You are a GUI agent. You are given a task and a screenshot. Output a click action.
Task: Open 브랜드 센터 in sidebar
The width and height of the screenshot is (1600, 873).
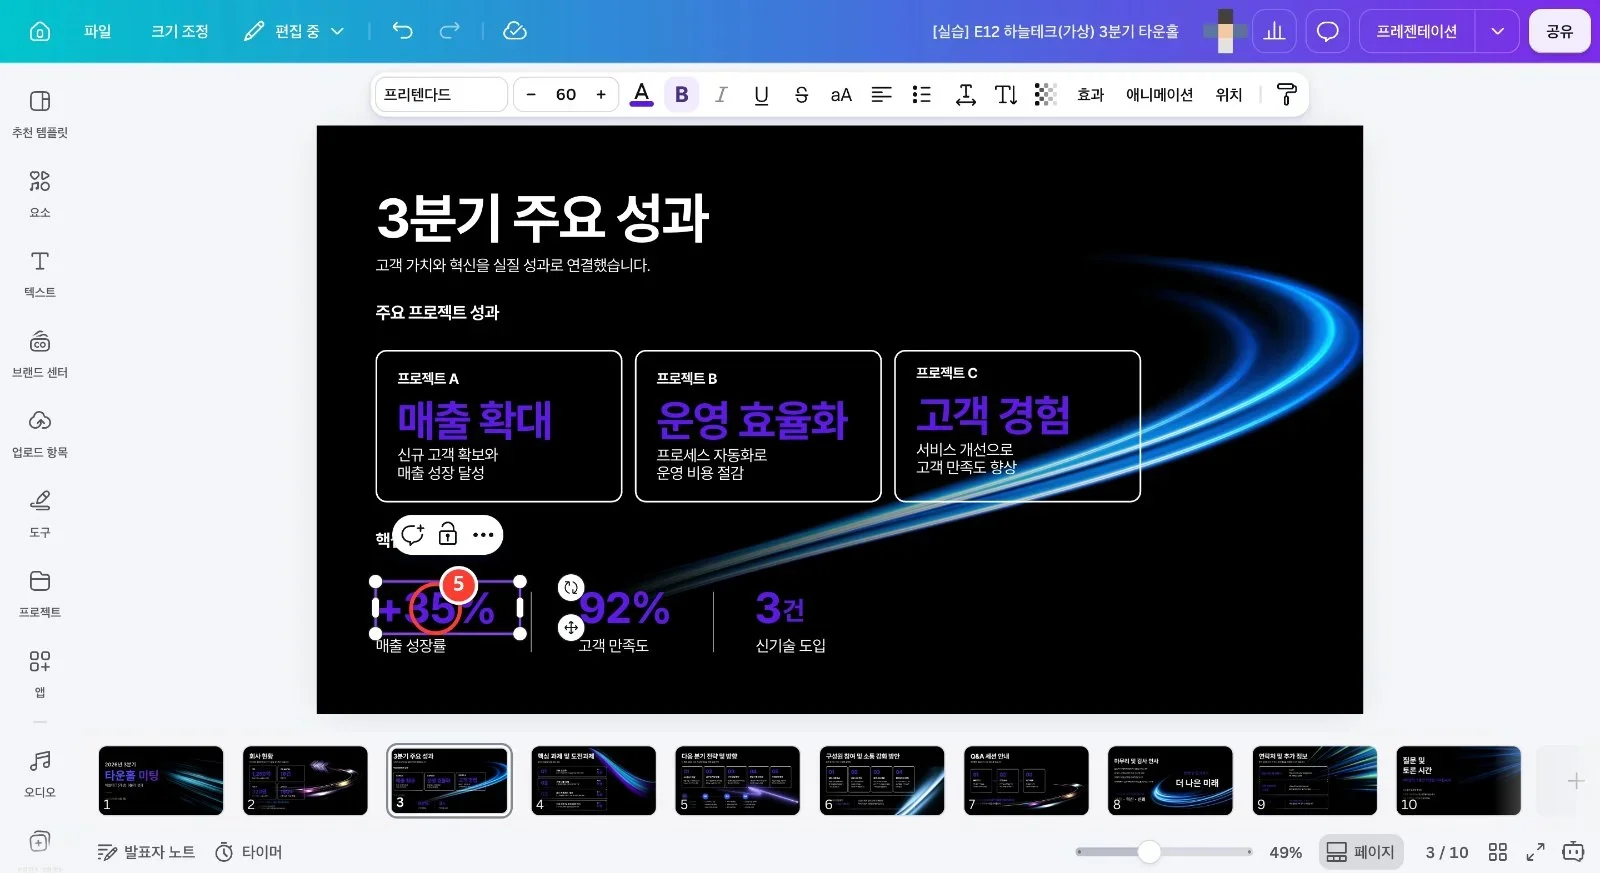(40, 353)
